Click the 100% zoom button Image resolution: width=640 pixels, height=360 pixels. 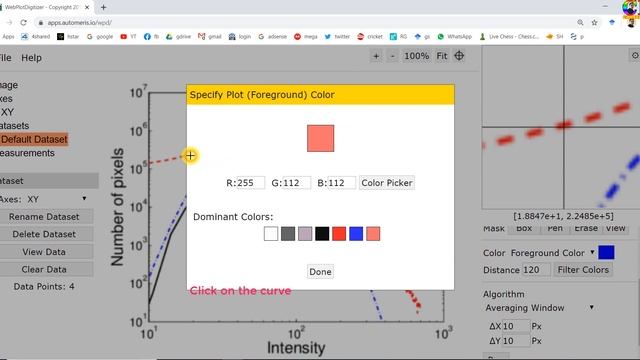pos(416,56)
